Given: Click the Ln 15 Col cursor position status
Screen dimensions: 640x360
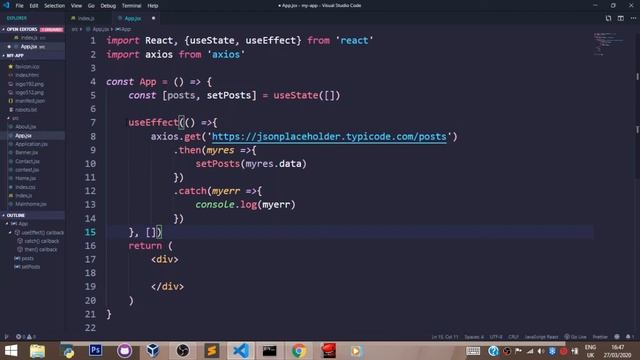Looking at the screenshot, I should point(445,337).
